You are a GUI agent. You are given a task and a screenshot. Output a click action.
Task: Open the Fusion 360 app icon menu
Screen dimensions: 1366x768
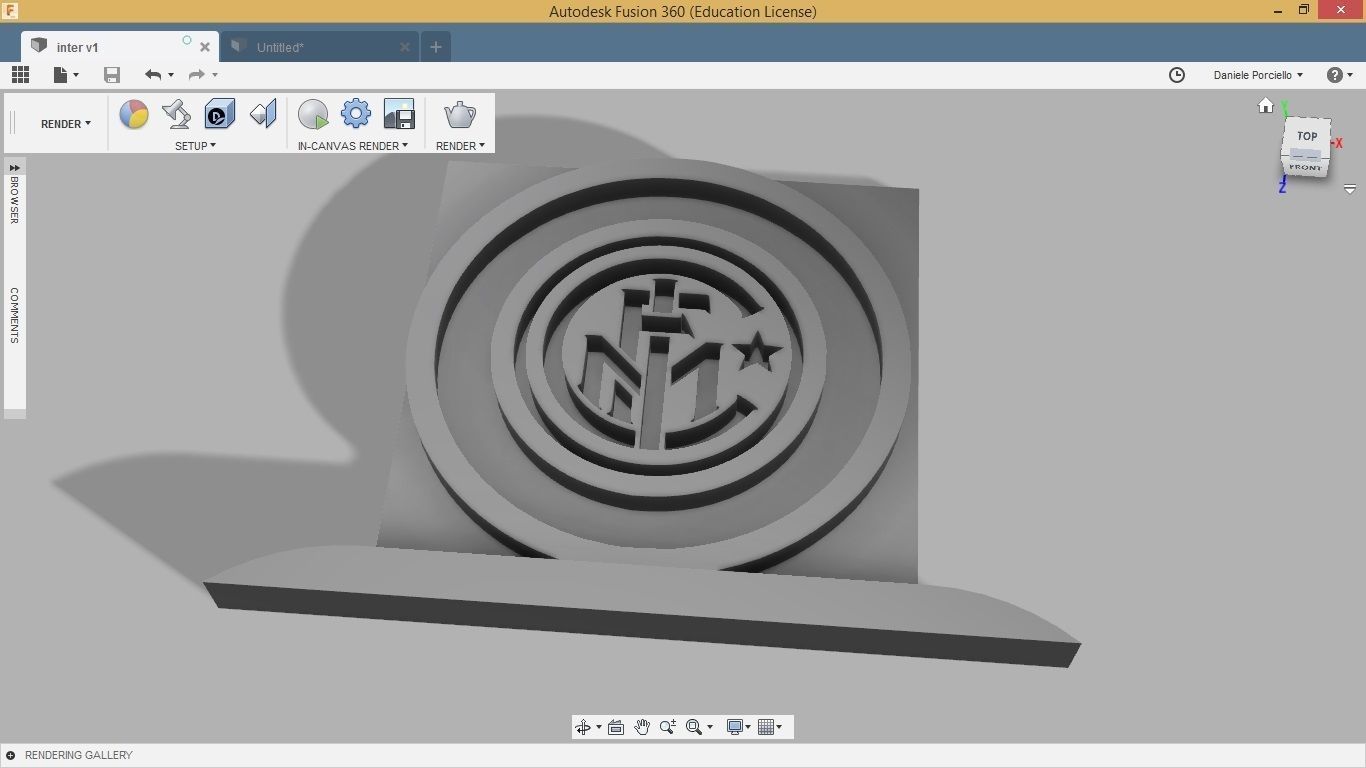[x=10, y=11]
